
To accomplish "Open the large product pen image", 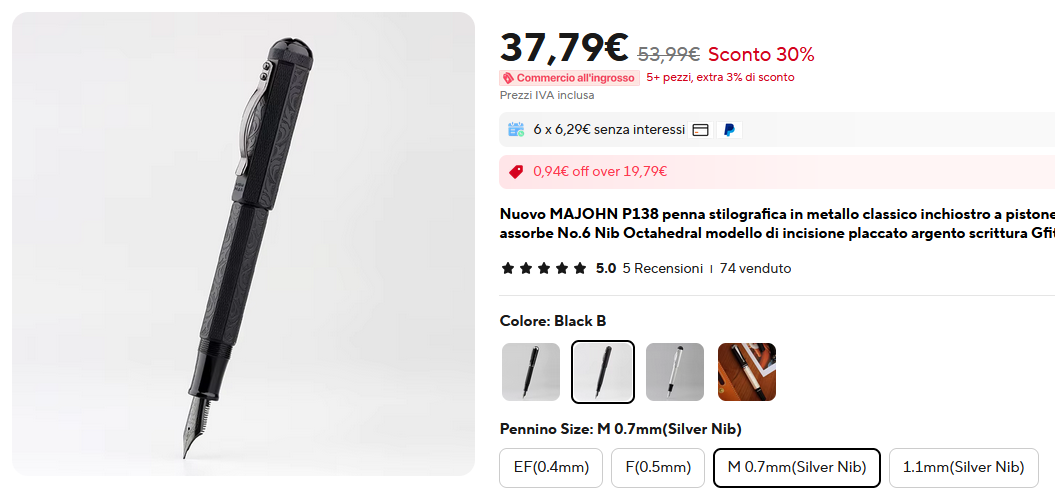I will point(243,243).
